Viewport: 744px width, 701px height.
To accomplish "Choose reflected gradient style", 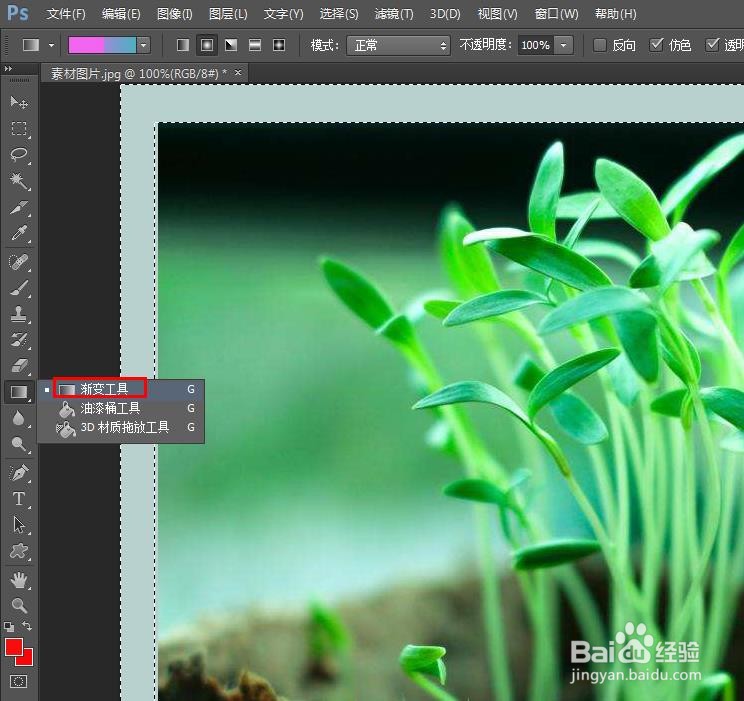I will (x=255, y=45).
